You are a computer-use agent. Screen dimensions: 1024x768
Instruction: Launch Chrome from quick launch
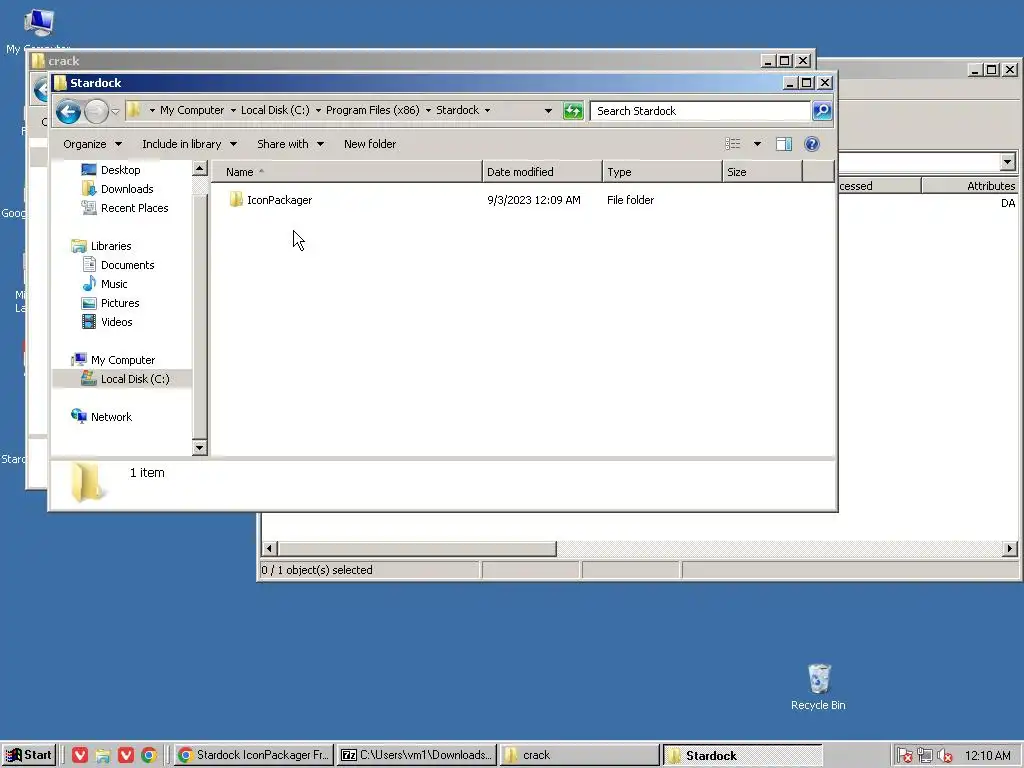149,755
